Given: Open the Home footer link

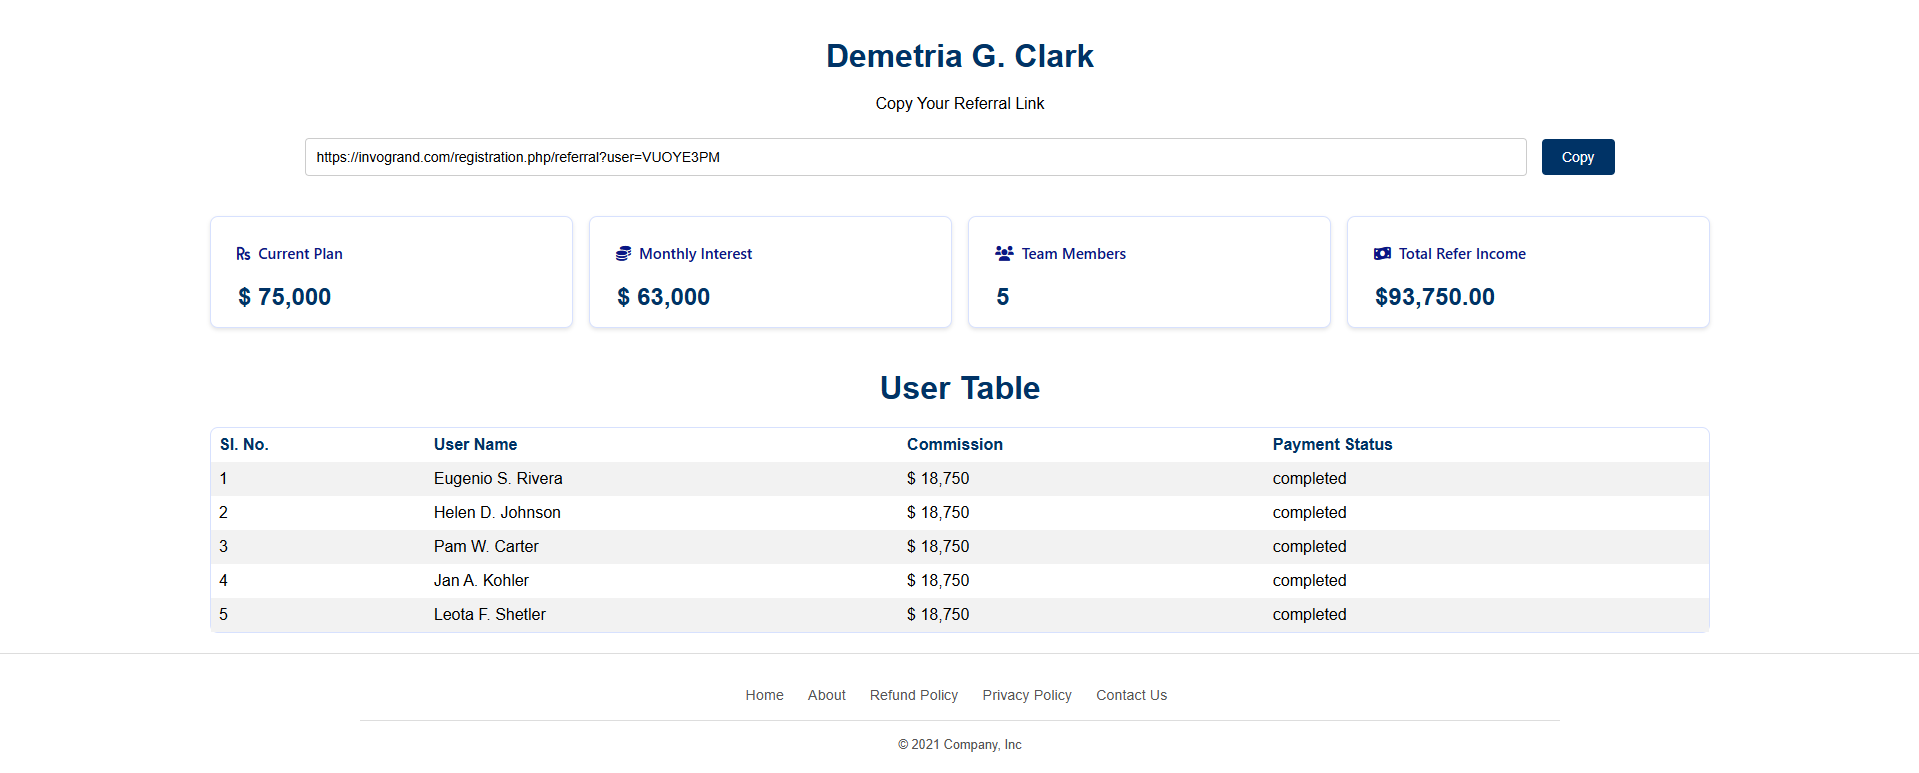Looking at the screenshot, I should tap(764, 695).
